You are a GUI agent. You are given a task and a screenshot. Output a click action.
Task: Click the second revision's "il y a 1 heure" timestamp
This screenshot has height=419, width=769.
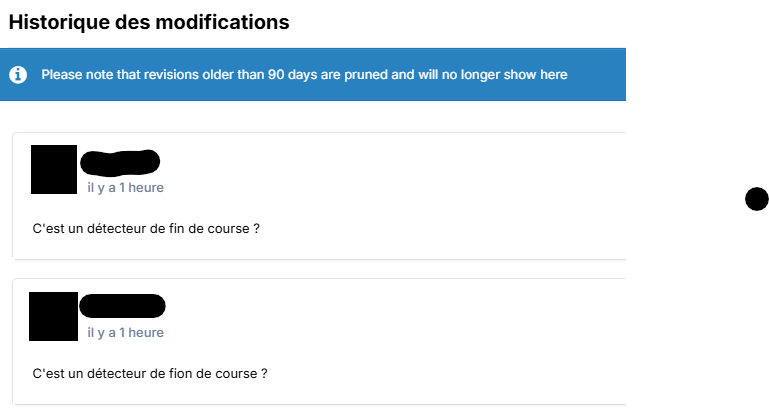click(x=126, y=333)
